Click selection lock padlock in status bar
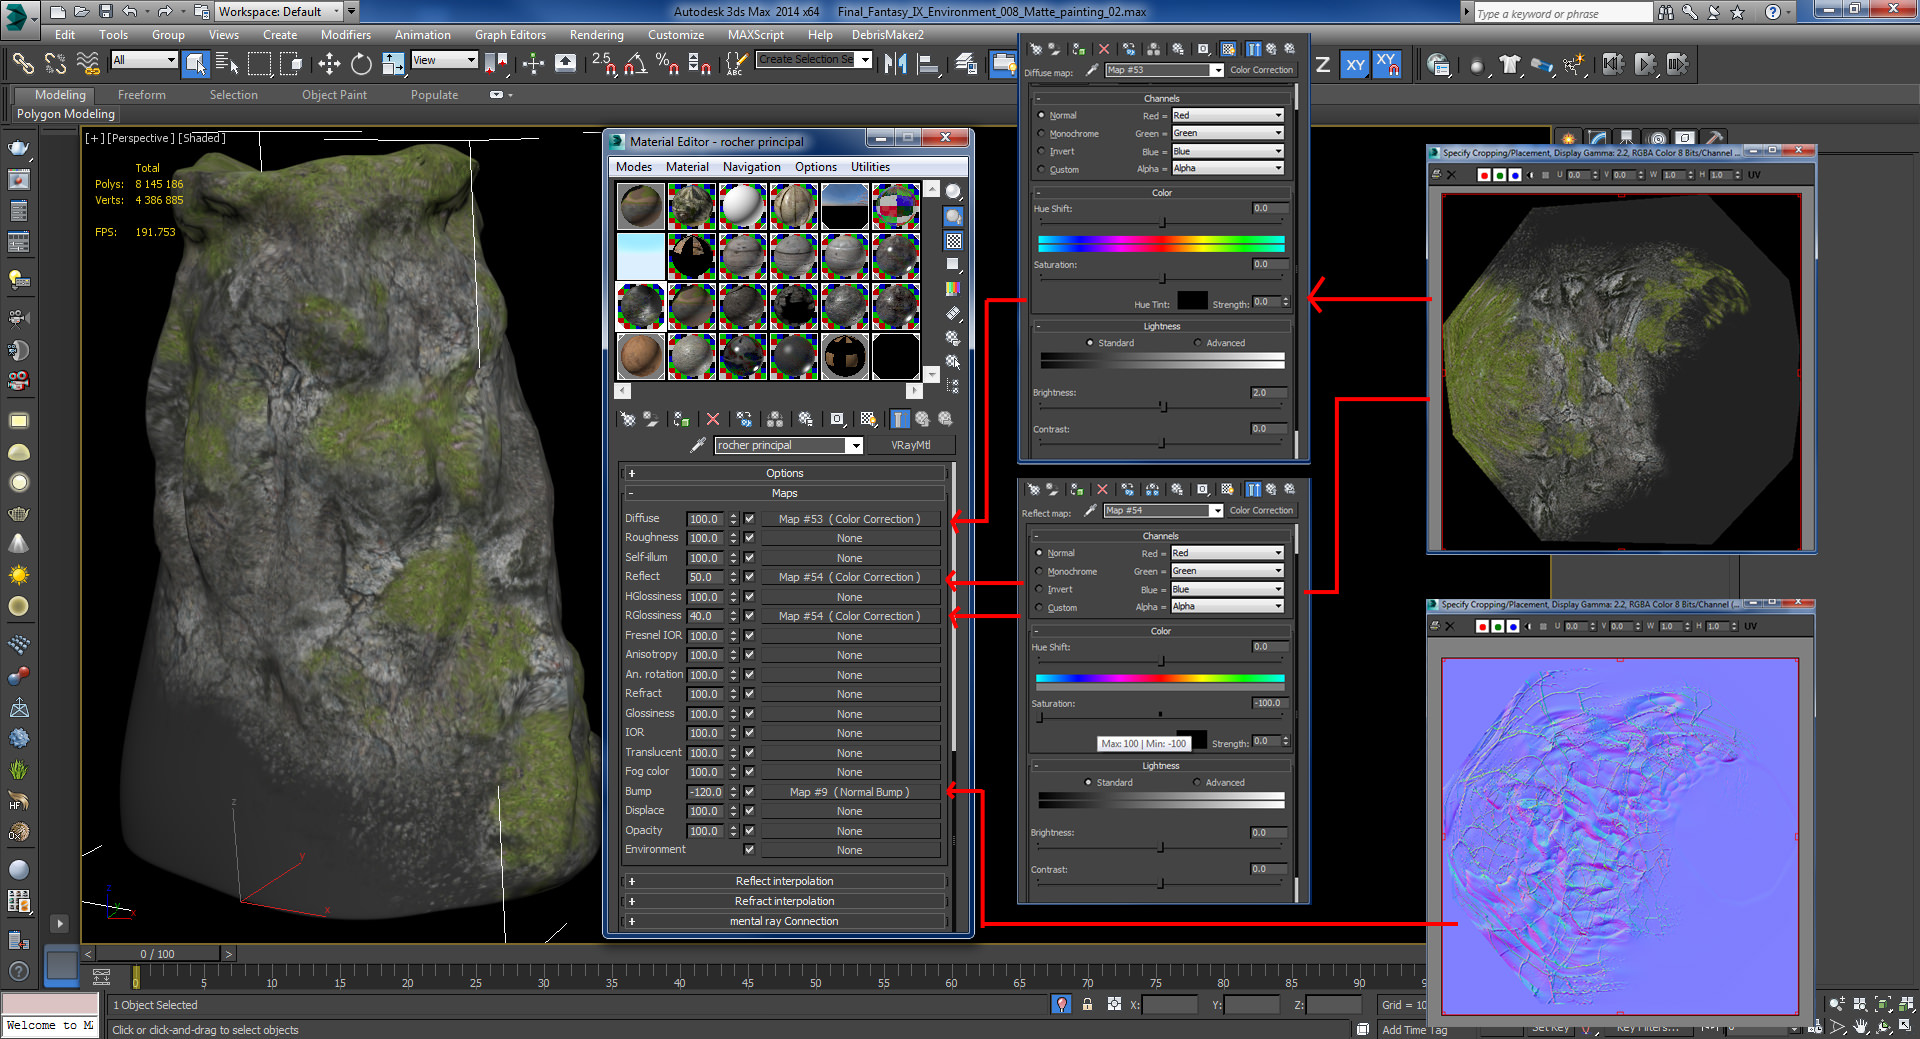The width and height of the screenshot is (1920, 1039). tap(1087, 1005)
